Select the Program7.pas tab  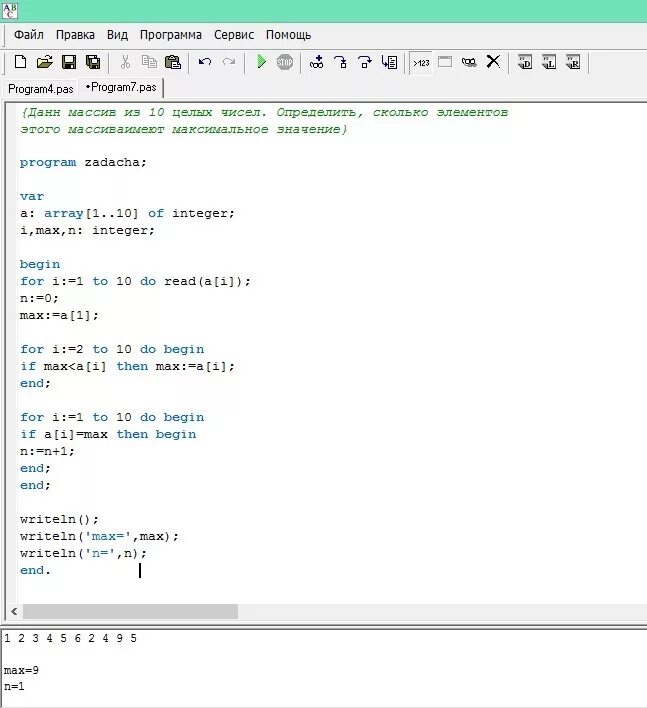click(121, 88)
